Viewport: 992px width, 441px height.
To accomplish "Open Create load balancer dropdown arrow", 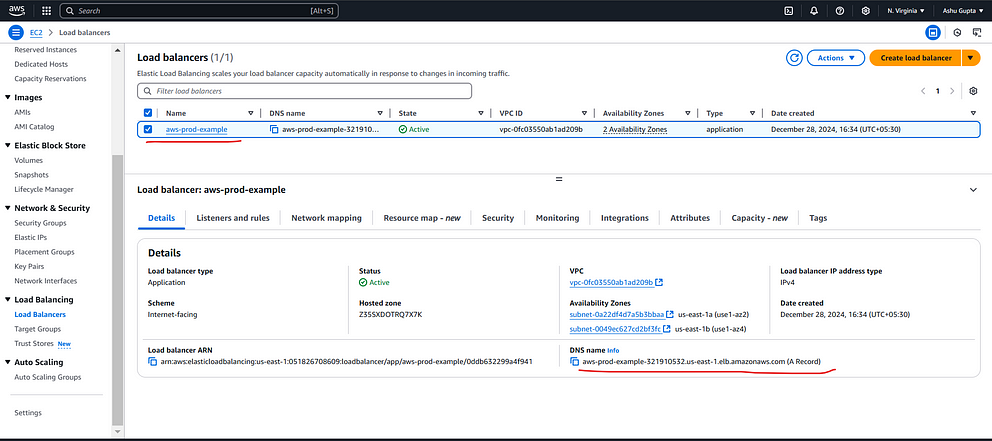I will pos(970,58).
